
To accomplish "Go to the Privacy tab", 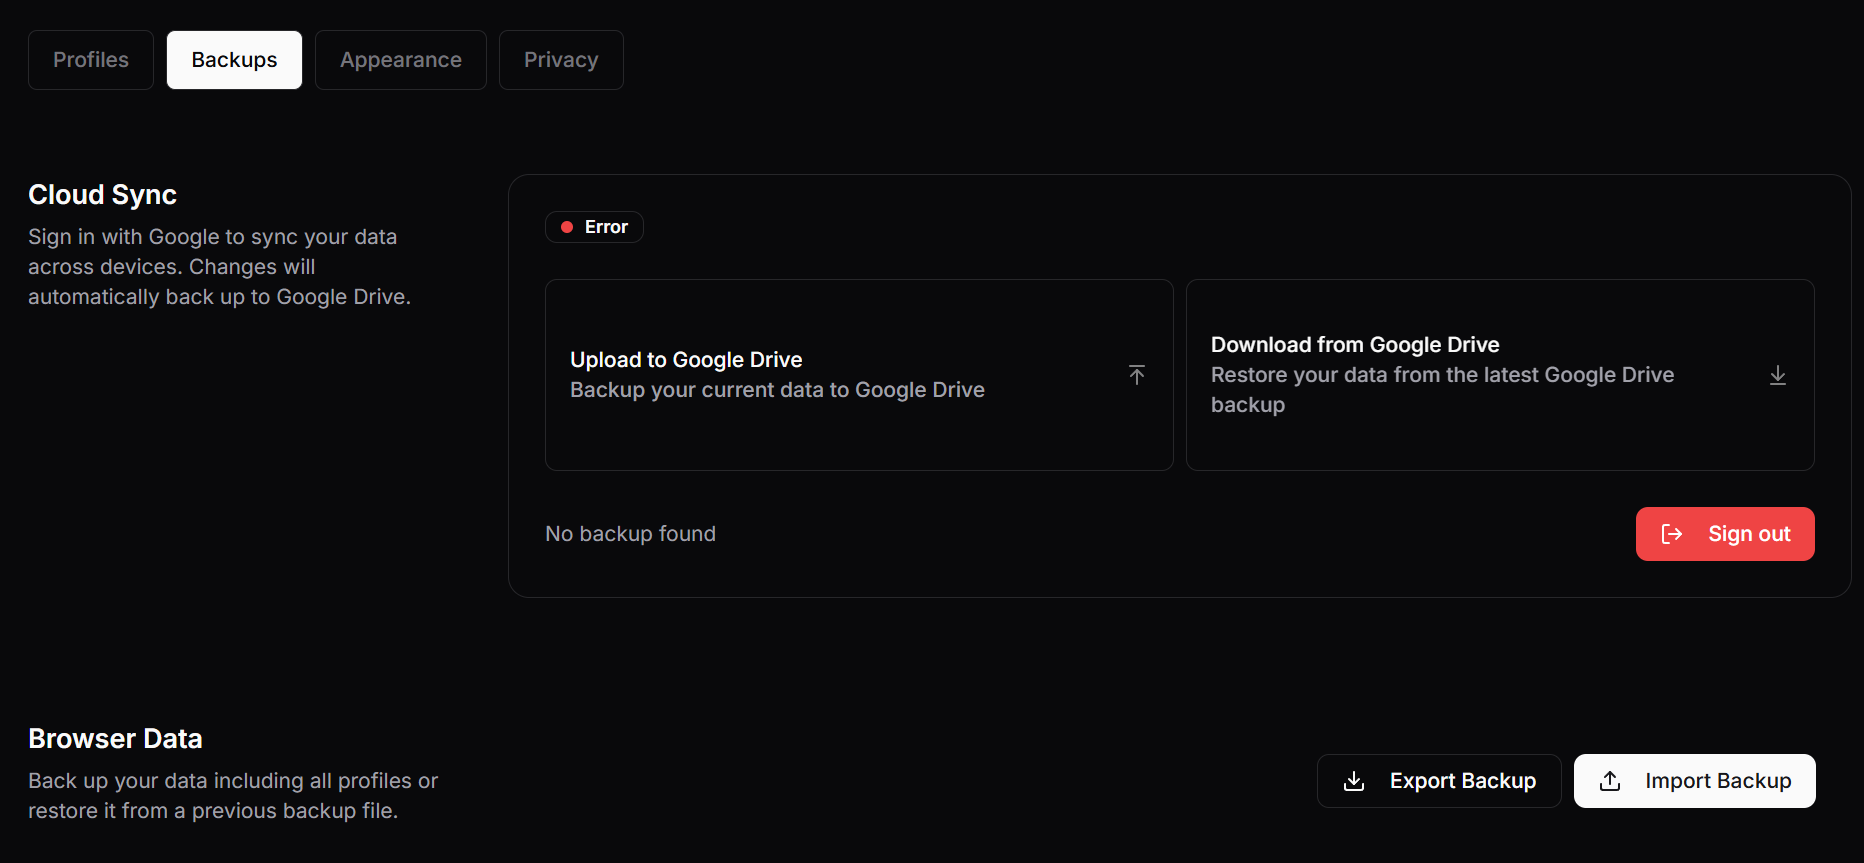I will tap(561, 60).
